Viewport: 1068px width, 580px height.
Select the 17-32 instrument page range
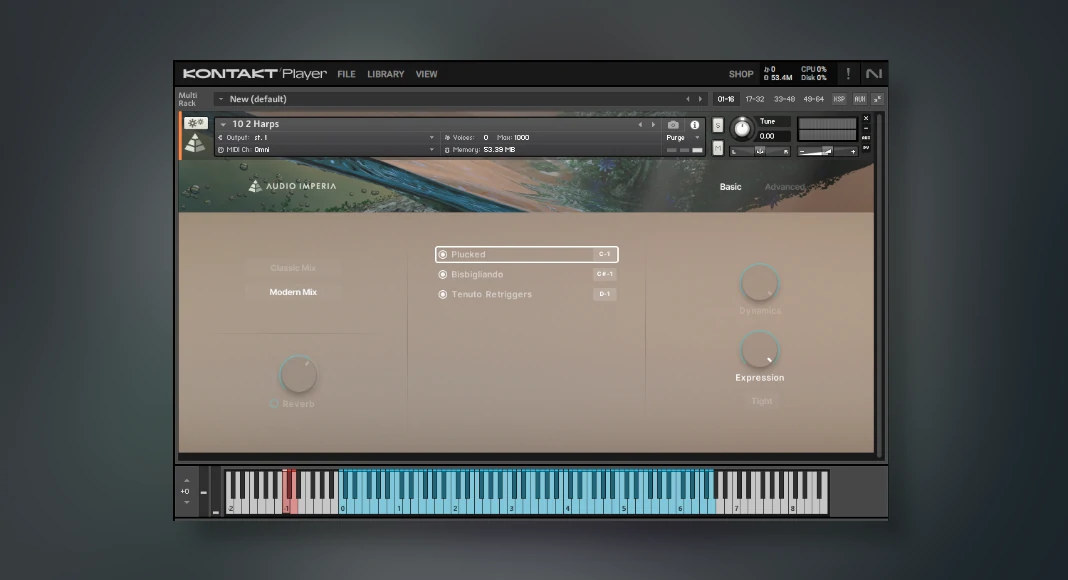point(754,99)
